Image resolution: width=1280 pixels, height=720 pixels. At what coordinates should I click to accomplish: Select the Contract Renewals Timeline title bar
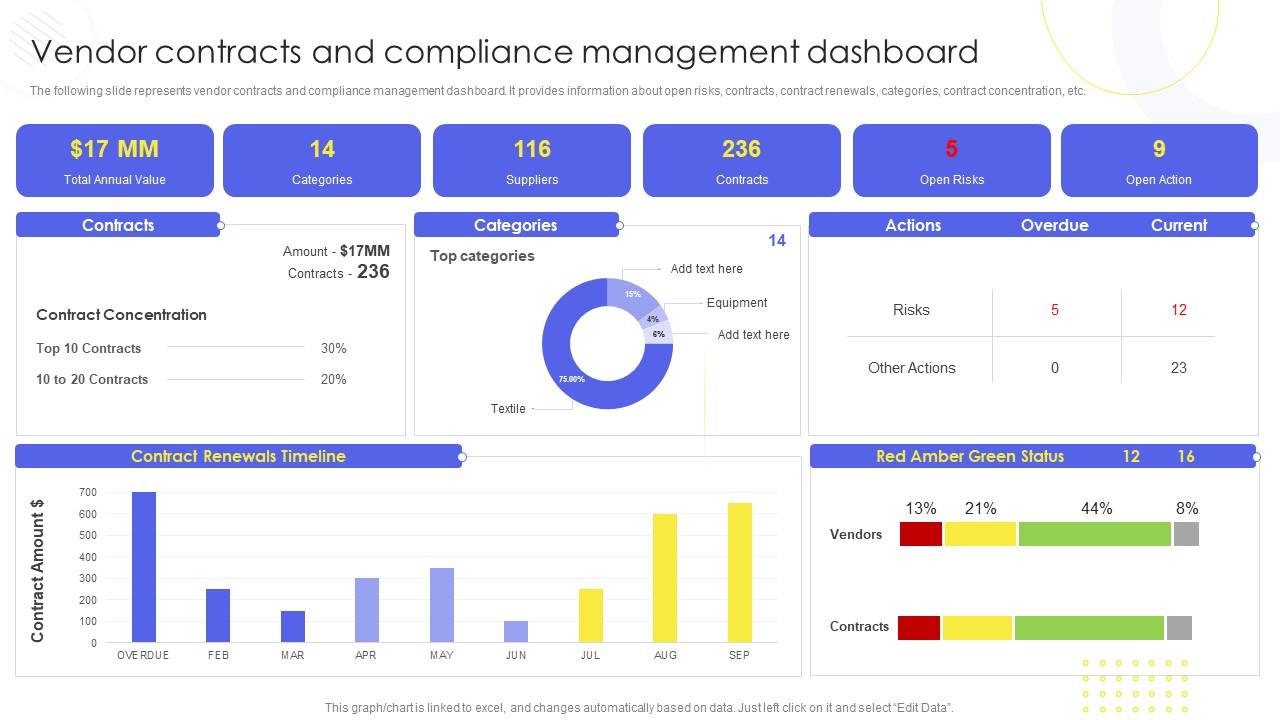[237, 456]
